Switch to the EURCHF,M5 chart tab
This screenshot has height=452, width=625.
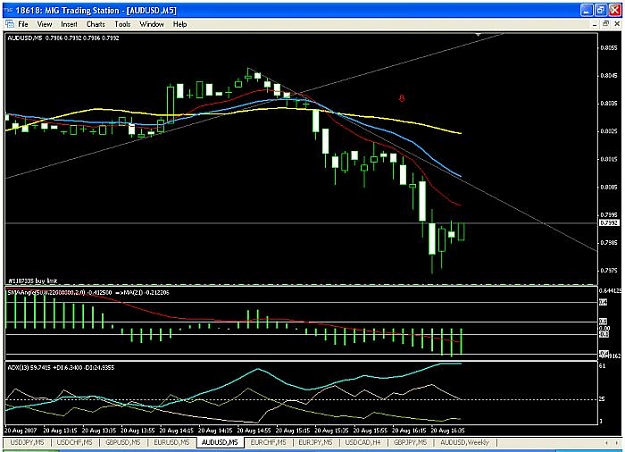(269, 442)
